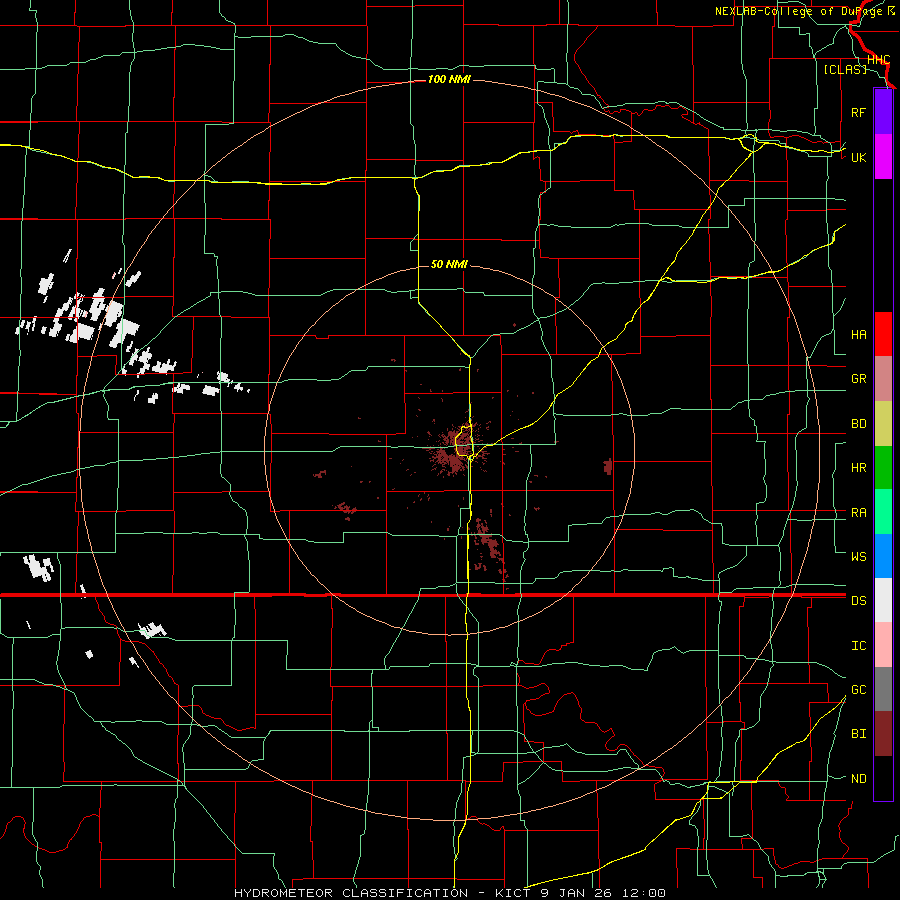Image resolution: width=900 pixels, height=900 pixels.
Task: Click the WS blue legend swatch
Action: coord(883,556)
